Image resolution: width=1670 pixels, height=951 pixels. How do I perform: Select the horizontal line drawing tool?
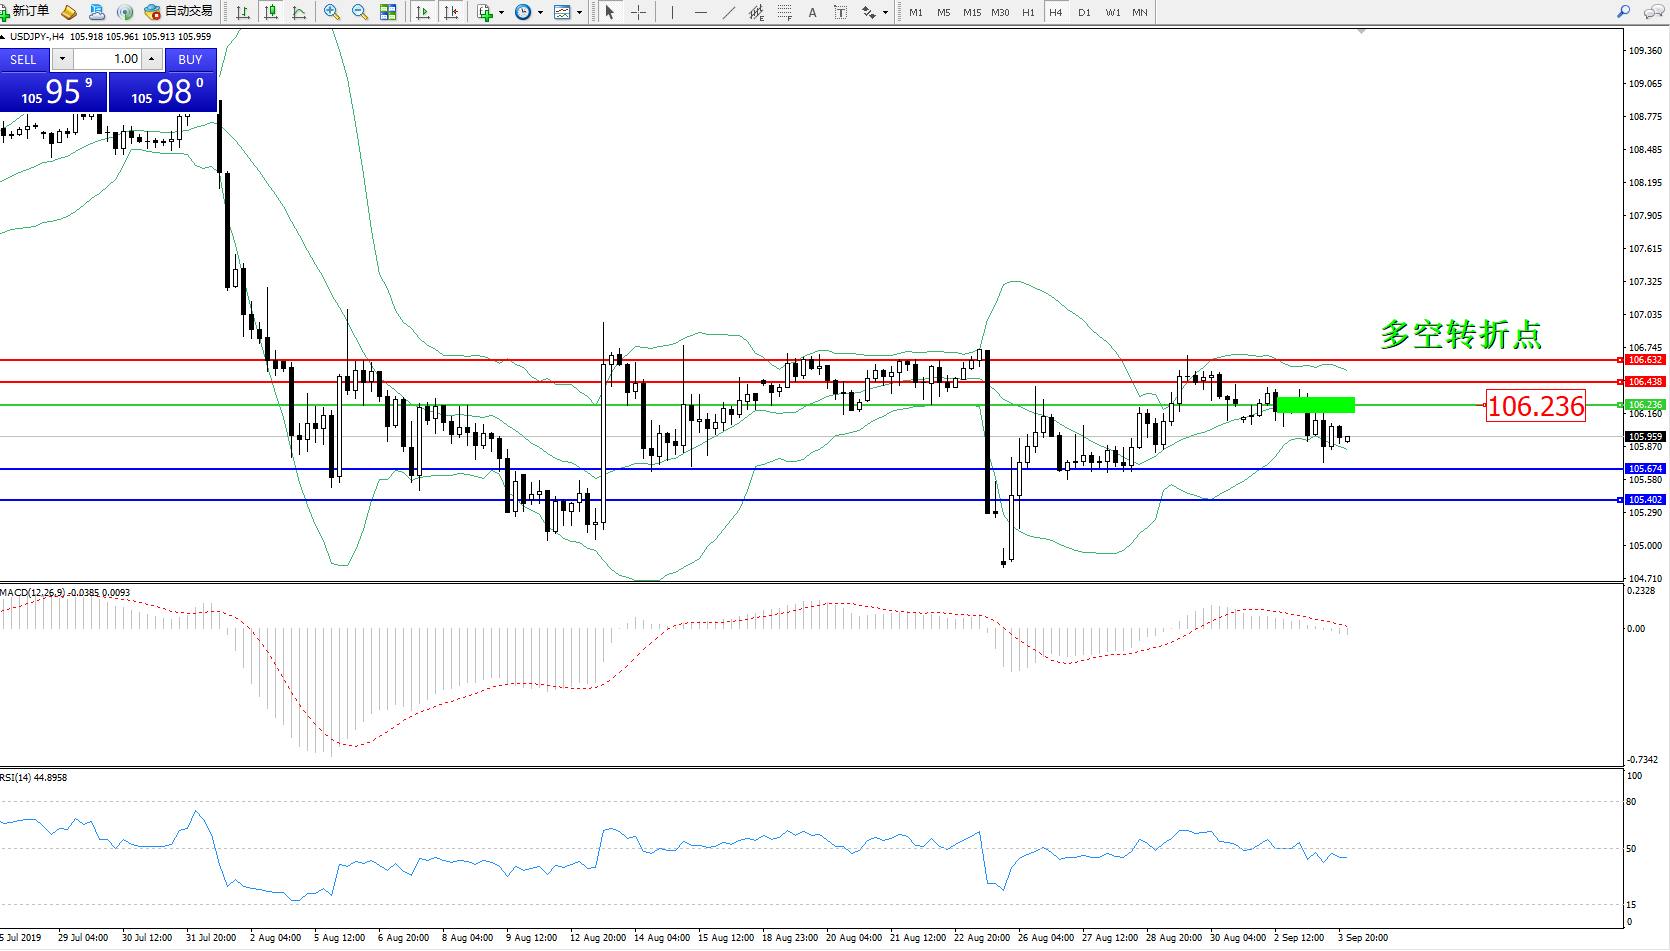(701, 12)
